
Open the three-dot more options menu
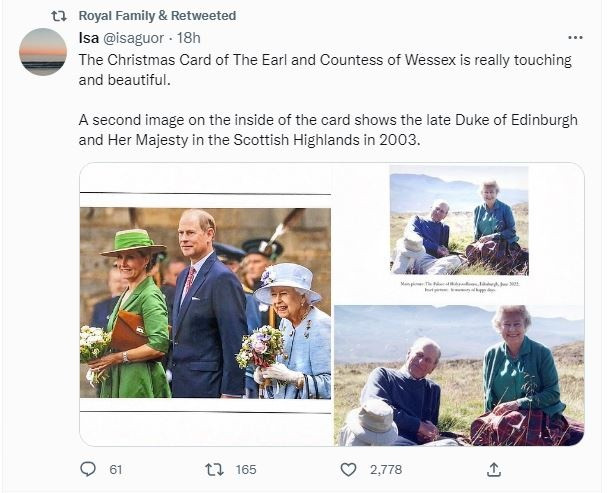[575, 38]
